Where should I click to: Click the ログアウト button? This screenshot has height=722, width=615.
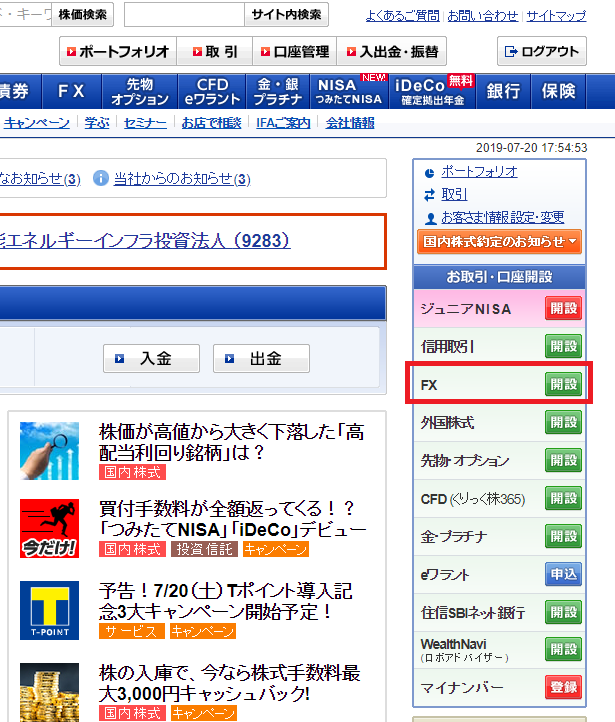click(x=542, y=51)
